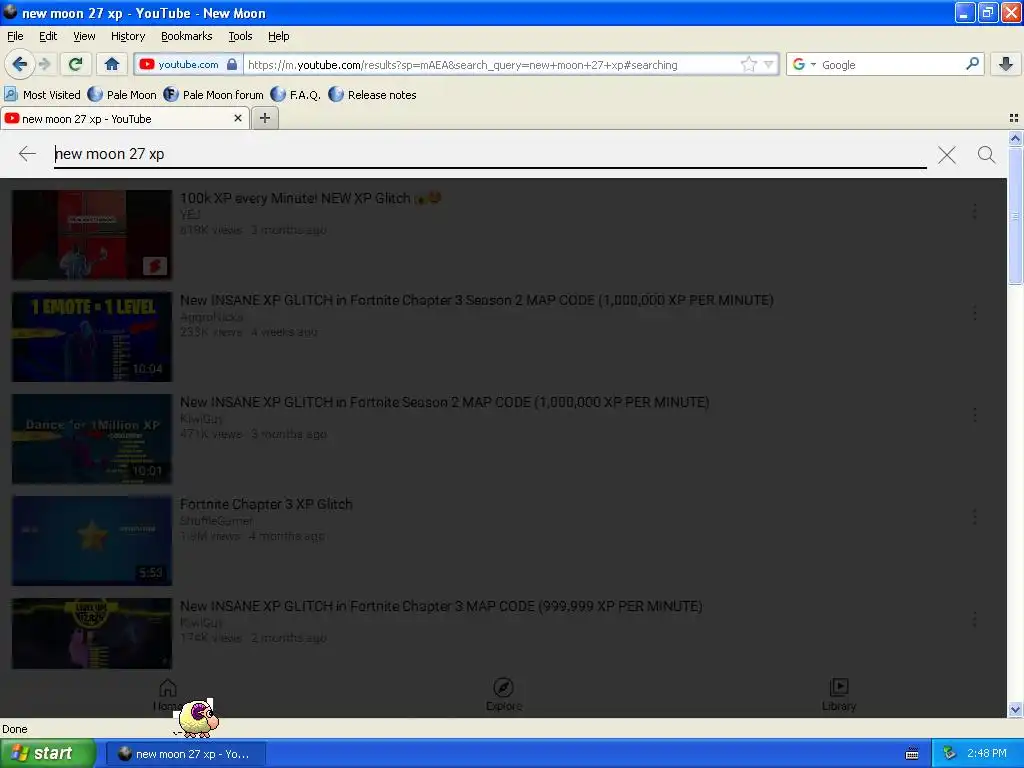1024x768 pixels.
Task: Open the Help menu
Action: click(x=279, y=36)
